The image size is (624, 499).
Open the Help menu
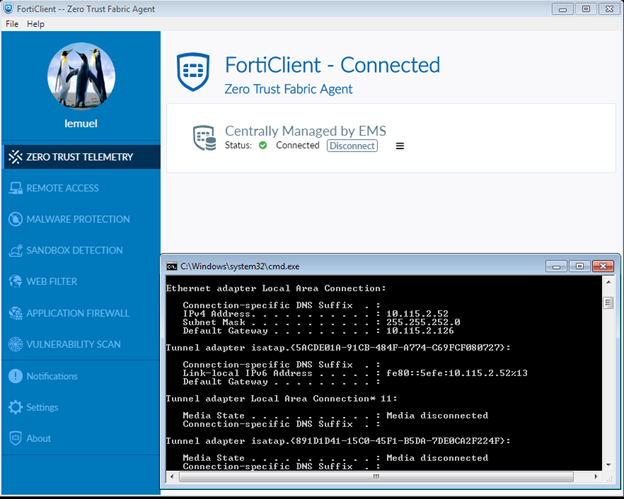(35, 24)
